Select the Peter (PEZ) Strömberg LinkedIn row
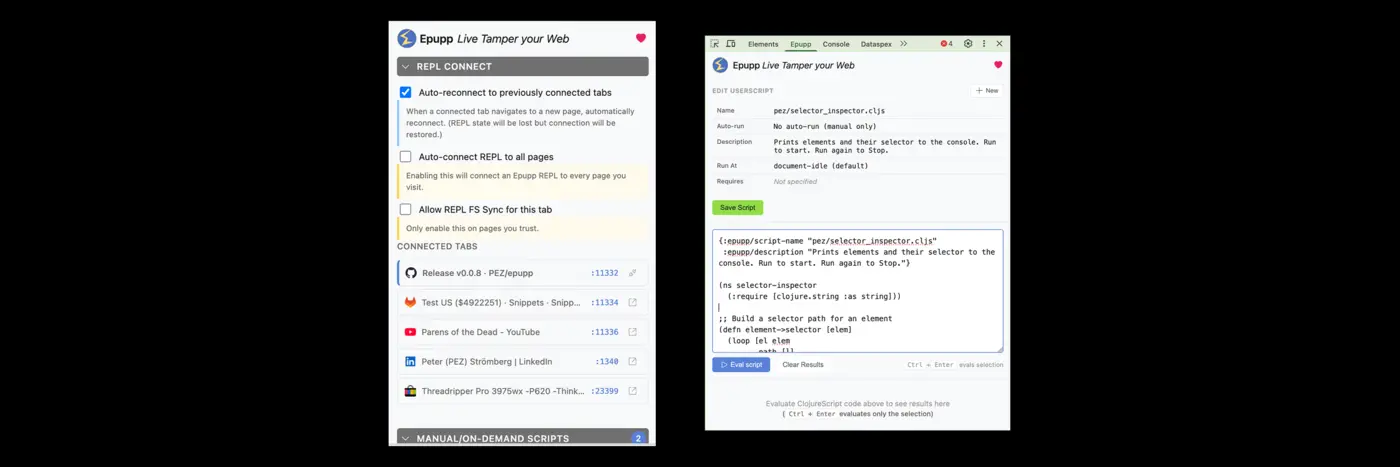 point(523,361)
